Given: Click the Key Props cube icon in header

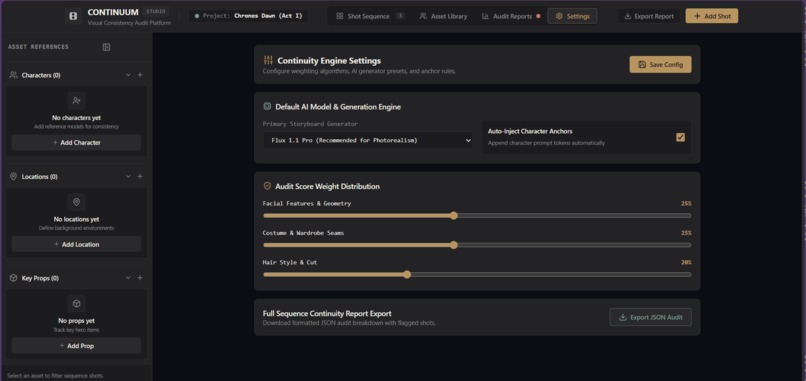Looking at the screenshot, I should (13, 278).
